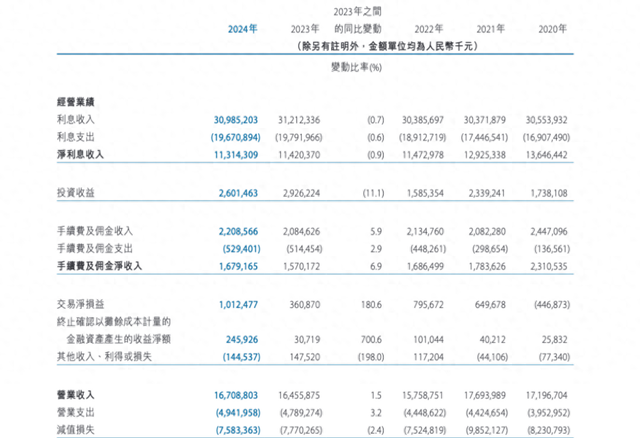Image resolution: width=640 pixels, height=438 pixels.
Task: Select the value 11,420,370
Action: (x=299, y=155)
